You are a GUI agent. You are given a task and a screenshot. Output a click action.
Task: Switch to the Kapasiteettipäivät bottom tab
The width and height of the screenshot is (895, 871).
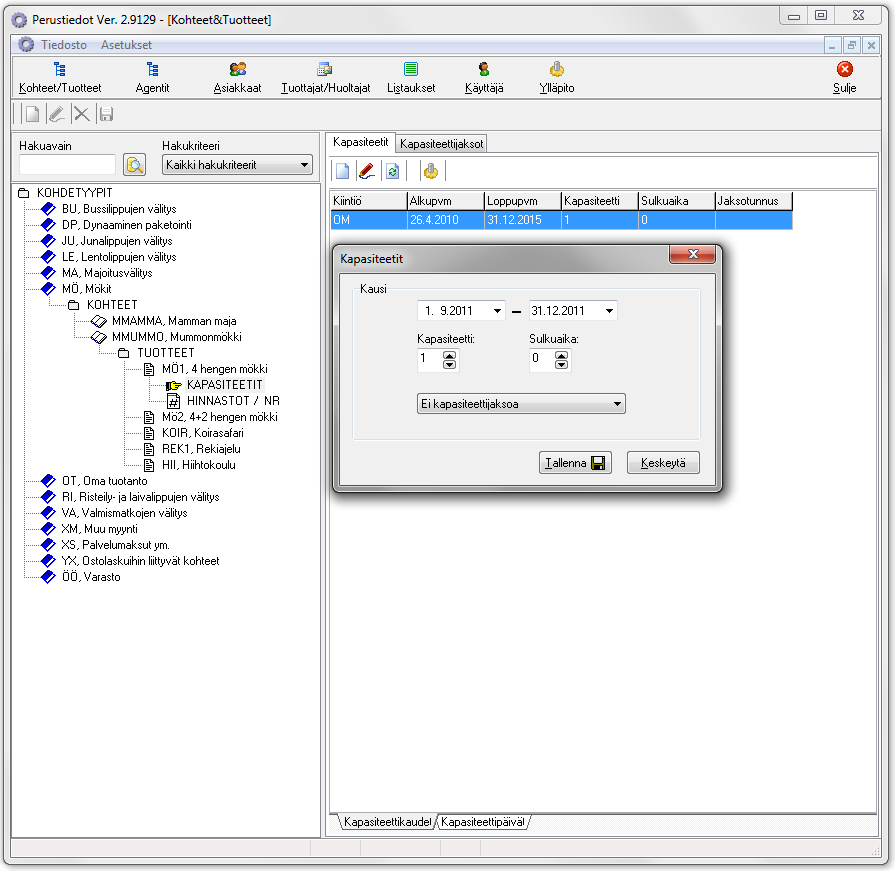pos(483,822)
